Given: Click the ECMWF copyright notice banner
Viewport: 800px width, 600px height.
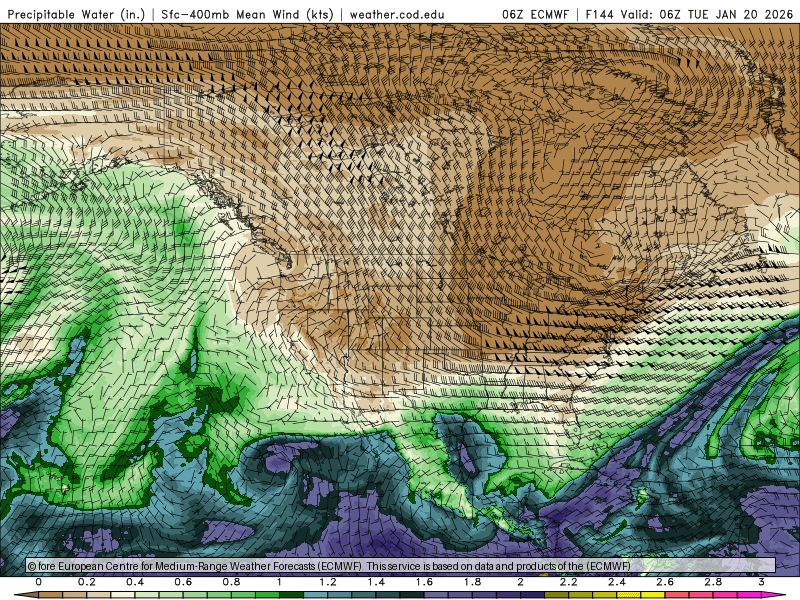Looking at the screenshot, I should pos(401,565).
